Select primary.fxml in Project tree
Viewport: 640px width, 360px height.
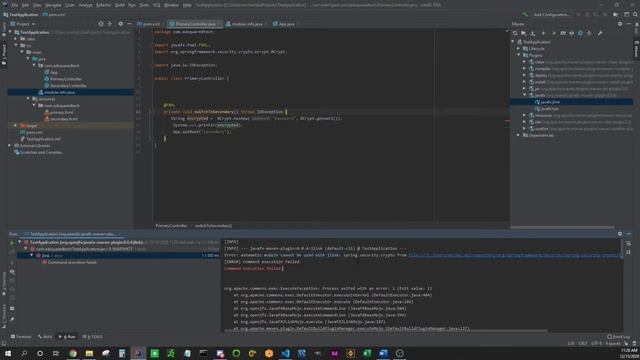[x=62, y=112]
